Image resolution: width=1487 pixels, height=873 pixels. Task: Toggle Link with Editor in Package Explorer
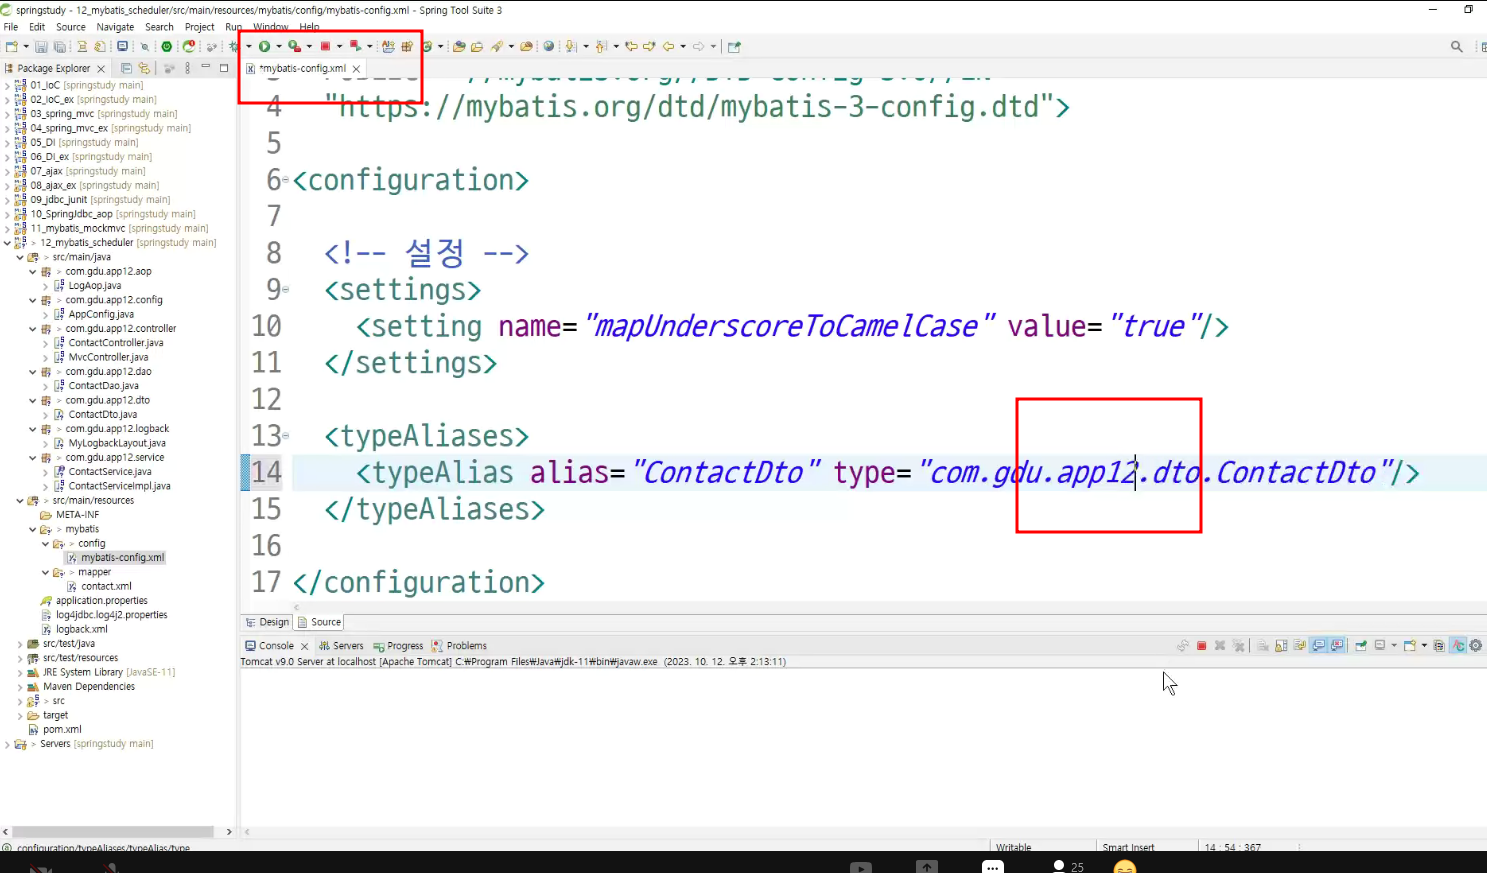pos(144,68)
